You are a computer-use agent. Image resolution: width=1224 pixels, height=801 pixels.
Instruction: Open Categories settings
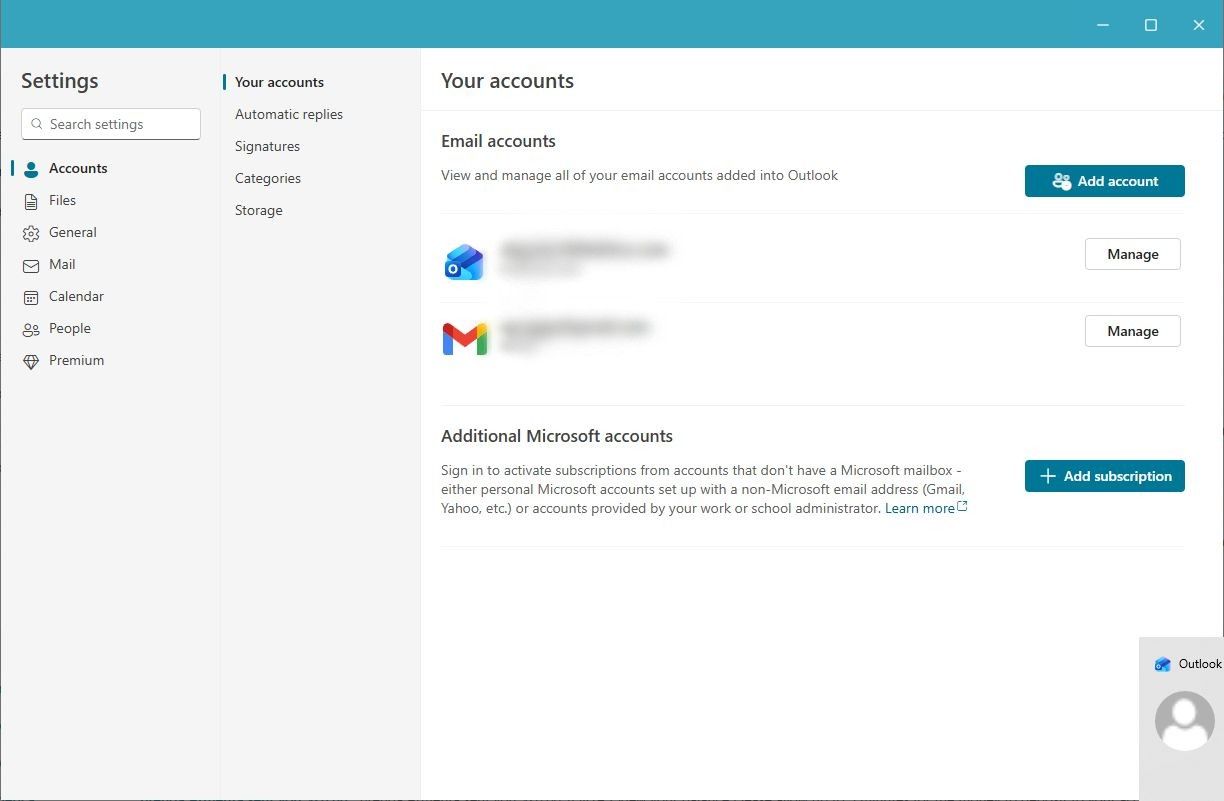[x=268, y=178]
